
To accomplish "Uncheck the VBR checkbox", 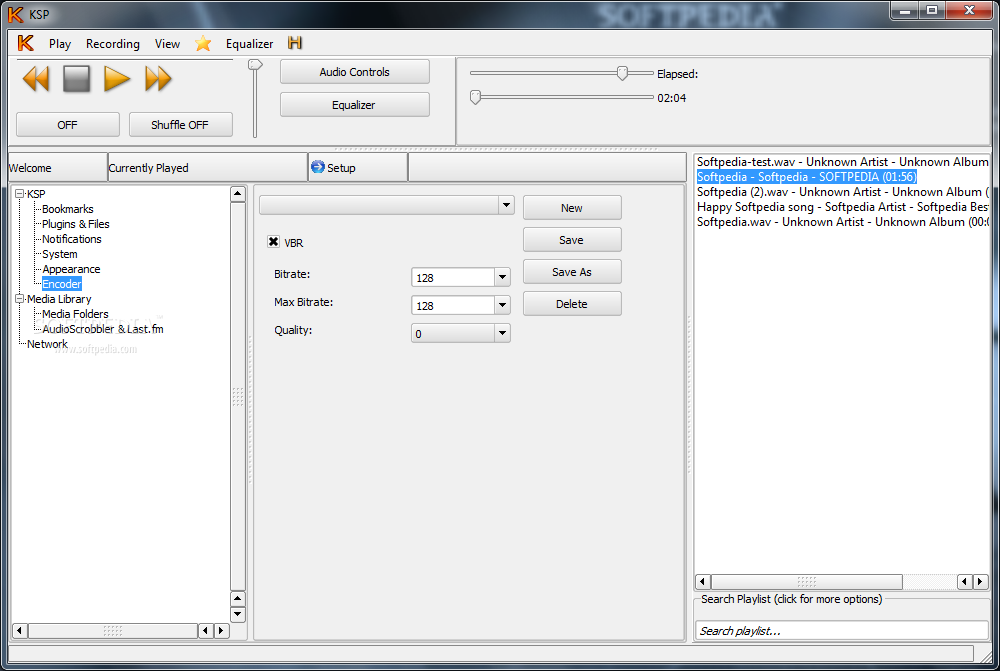I will [274, 242].
